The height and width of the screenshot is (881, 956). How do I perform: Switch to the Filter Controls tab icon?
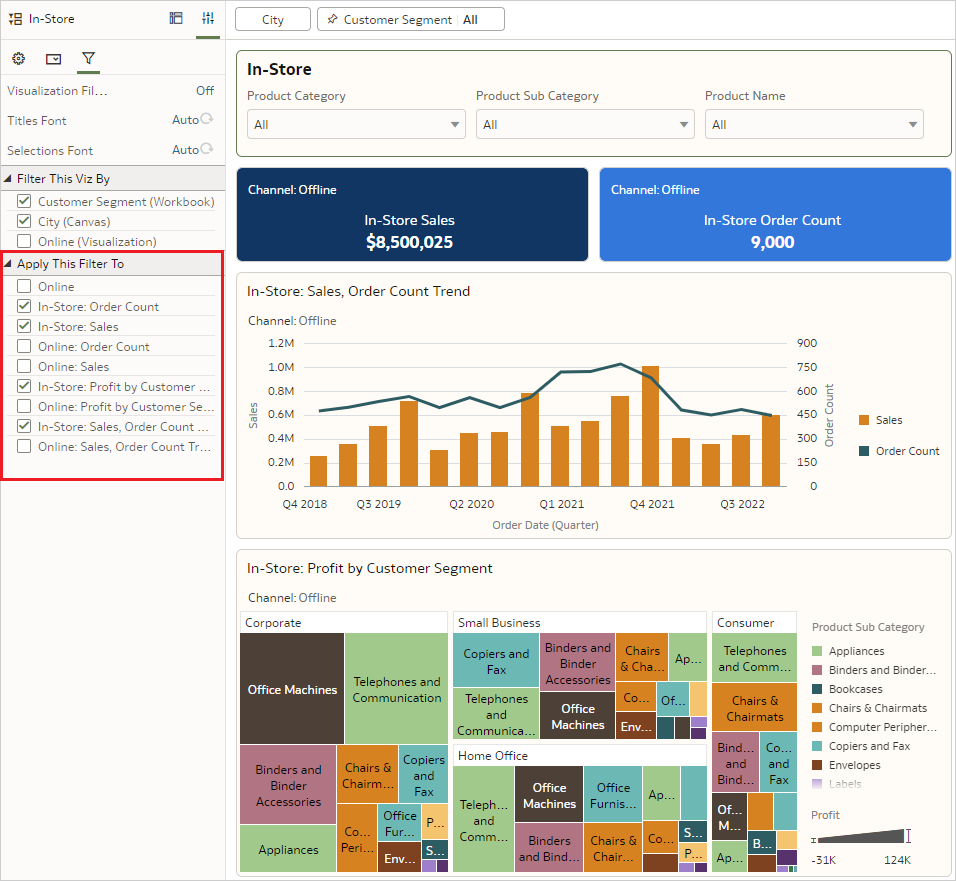(x=54, y=59)
